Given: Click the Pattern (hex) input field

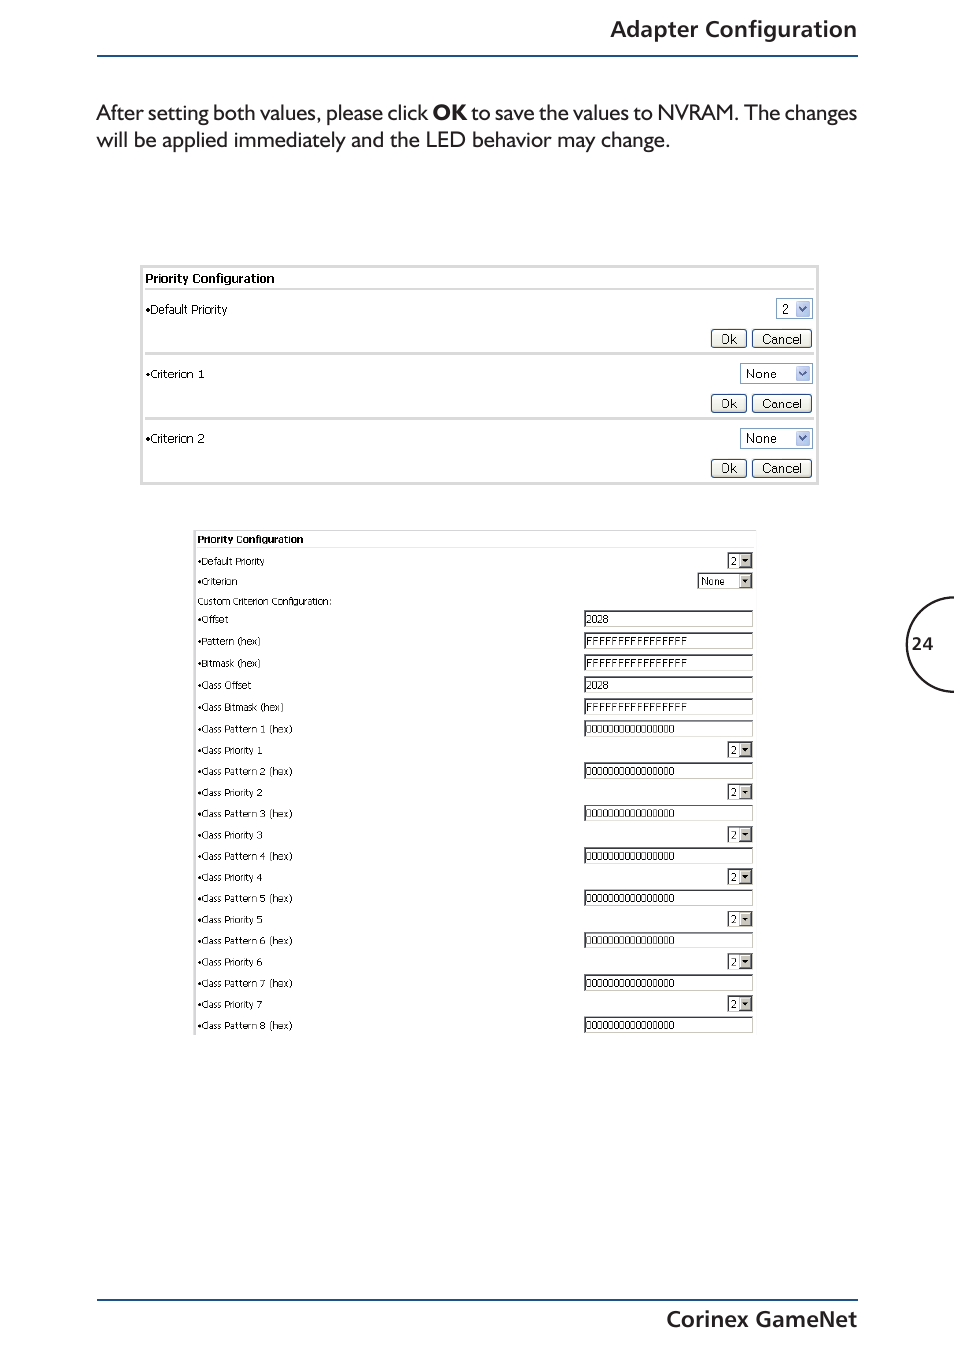Looking at the screenshot, I should (x=668, y=641).
